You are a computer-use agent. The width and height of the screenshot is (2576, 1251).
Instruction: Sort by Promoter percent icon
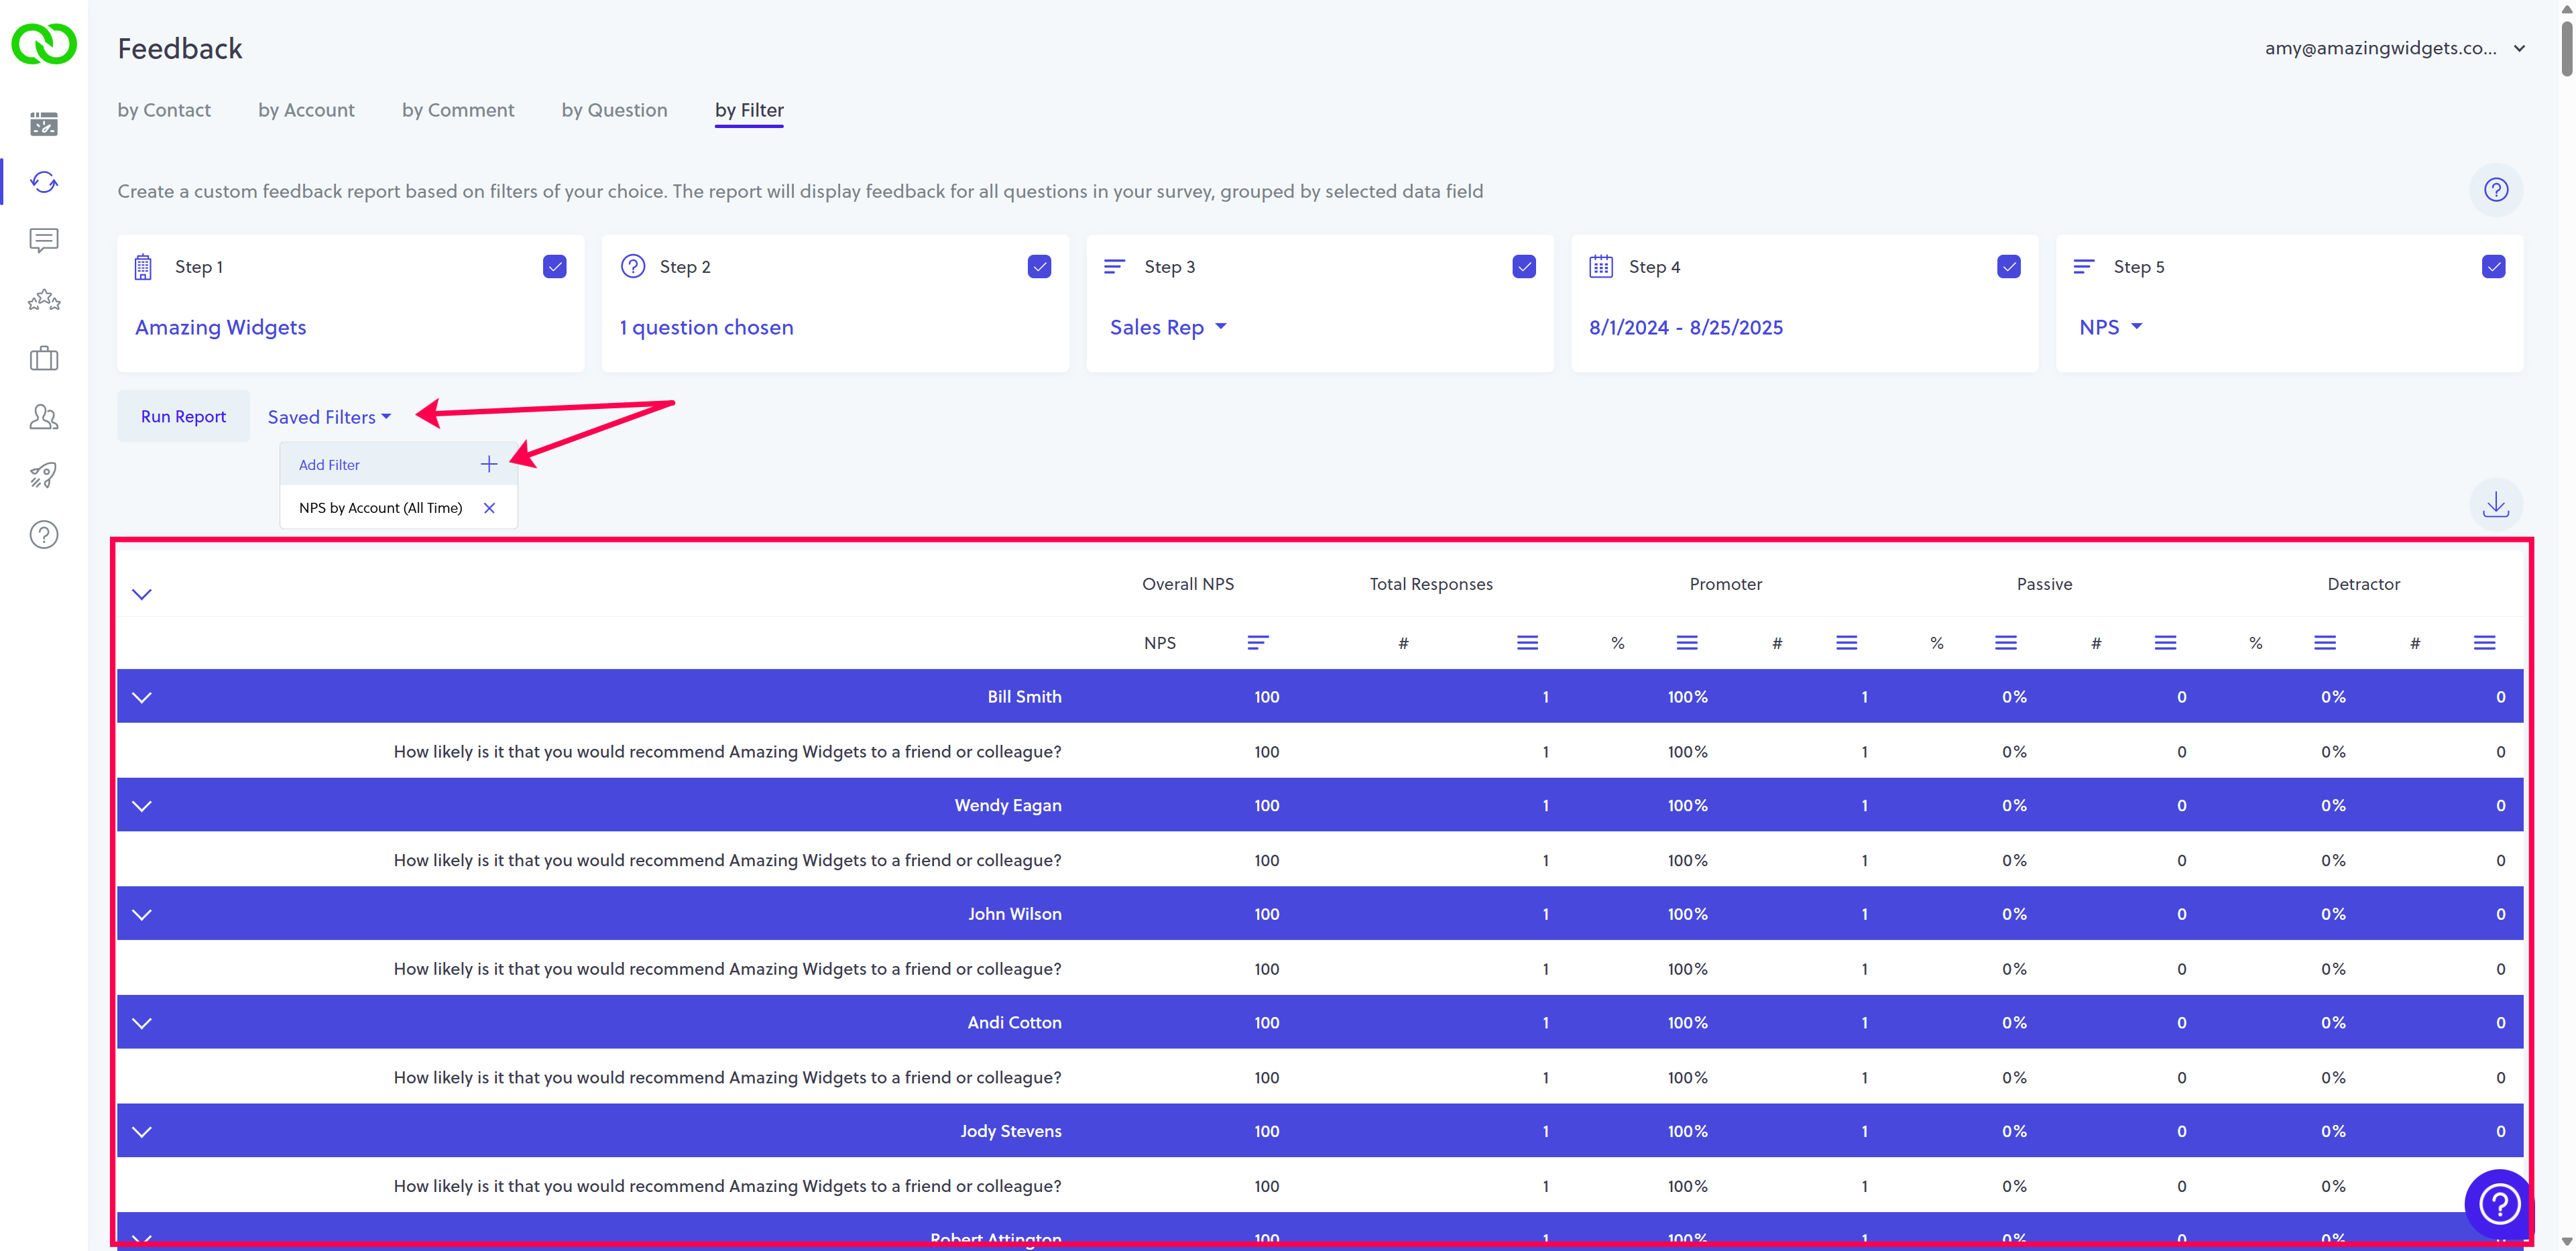1687,643
